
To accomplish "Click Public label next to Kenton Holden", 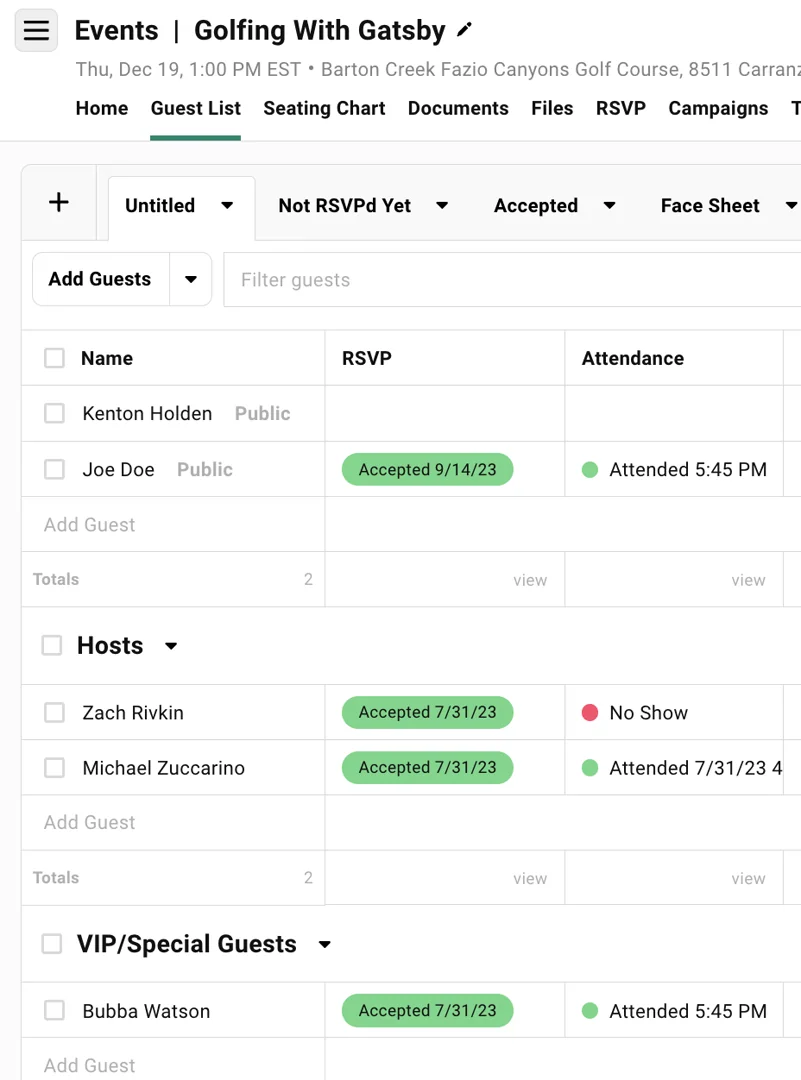I will tap(262, 413).
